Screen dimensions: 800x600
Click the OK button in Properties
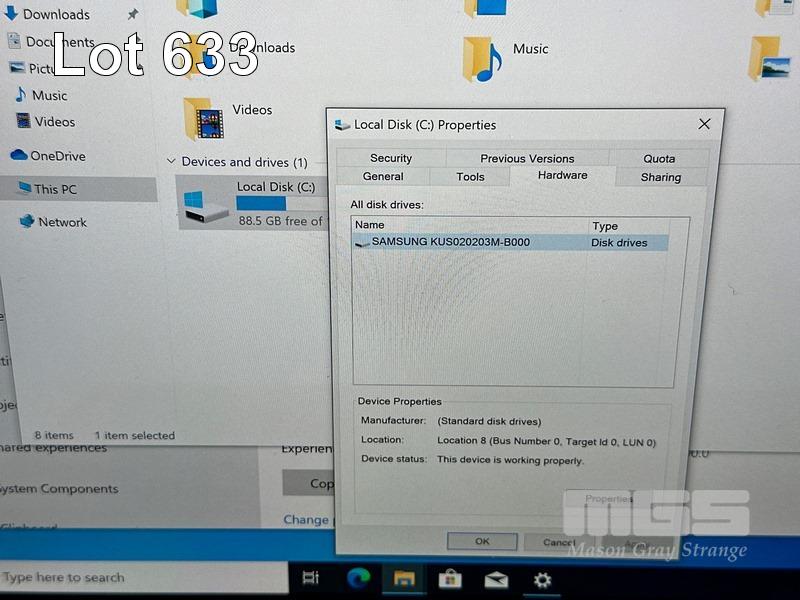[x=482, y=541]
